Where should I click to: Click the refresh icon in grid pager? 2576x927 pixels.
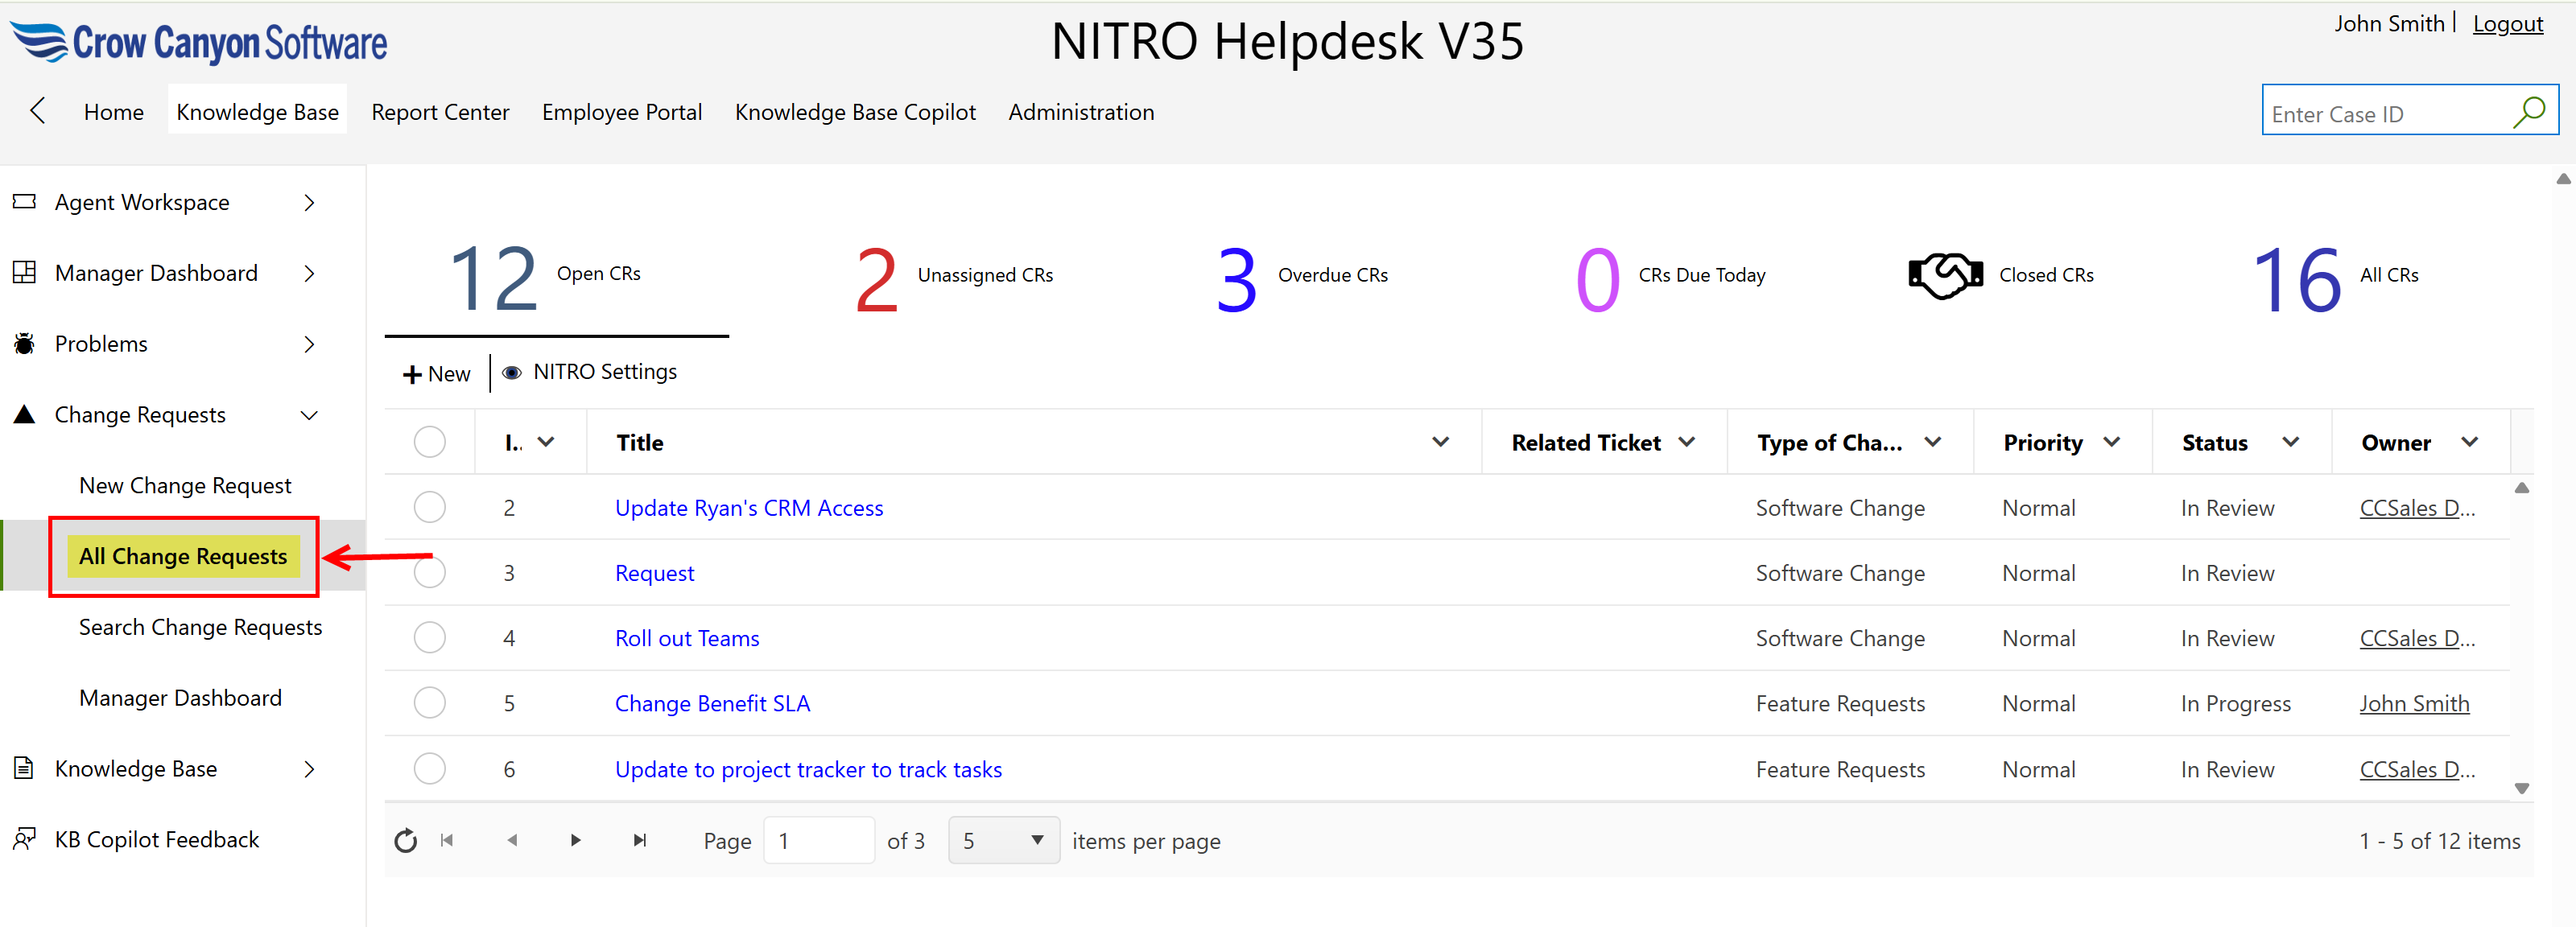point(405,841)
